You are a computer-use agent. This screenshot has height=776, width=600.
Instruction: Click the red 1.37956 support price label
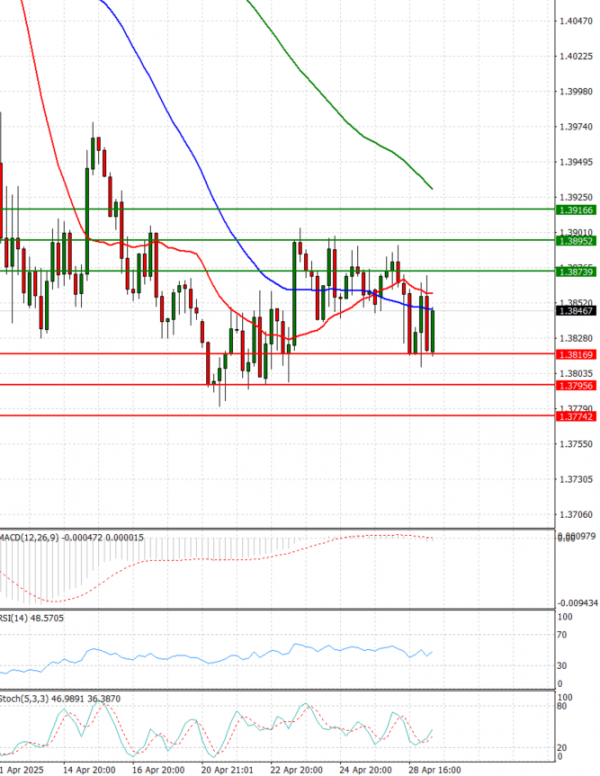point(576,385)
